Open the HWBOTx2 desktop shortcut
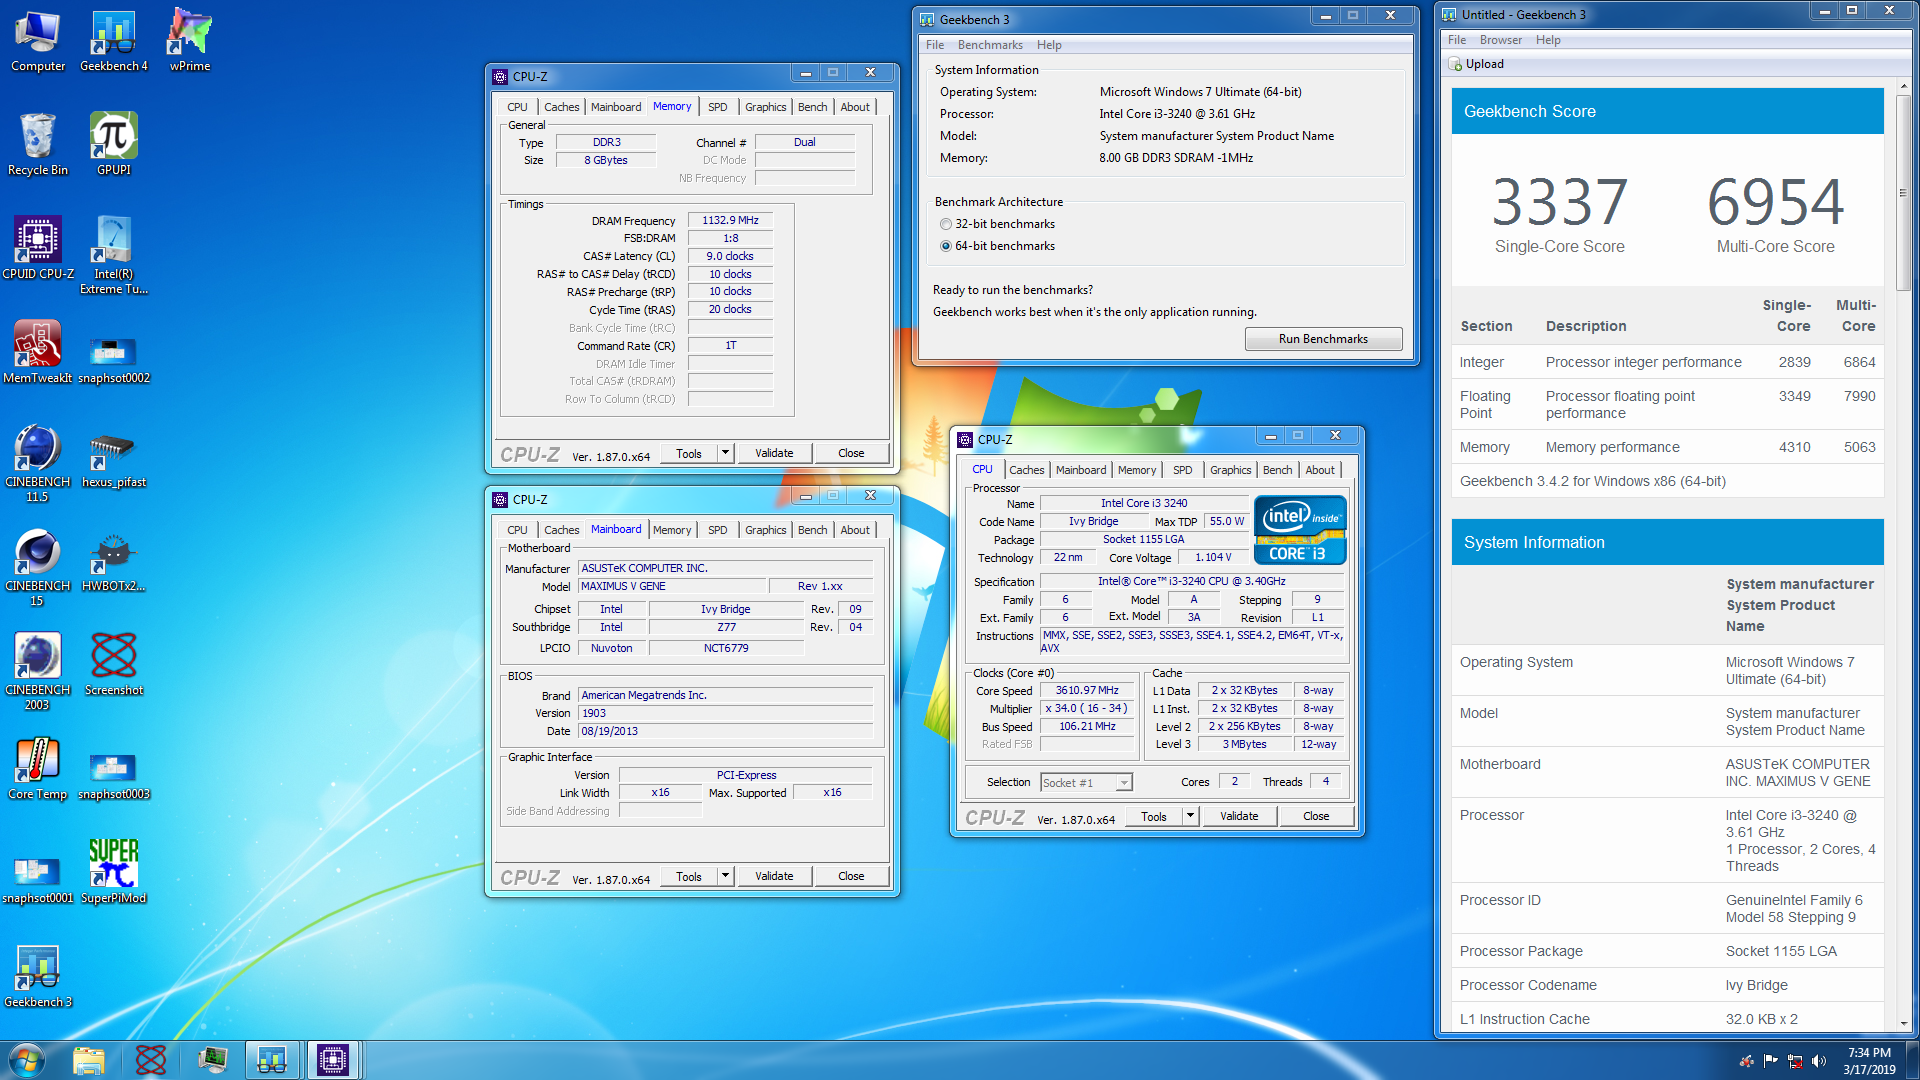The image size is (1920, 1080). pos(114,562)
